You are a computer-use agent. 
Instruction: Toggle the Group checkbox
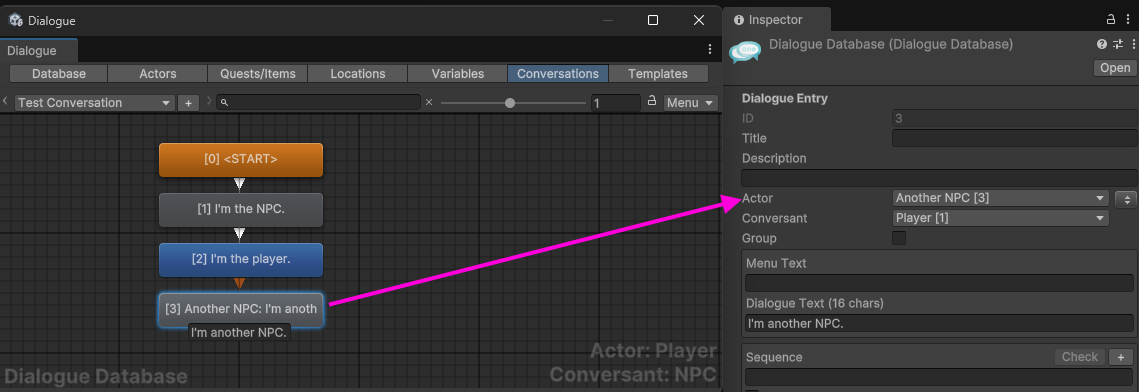(899, 237)
